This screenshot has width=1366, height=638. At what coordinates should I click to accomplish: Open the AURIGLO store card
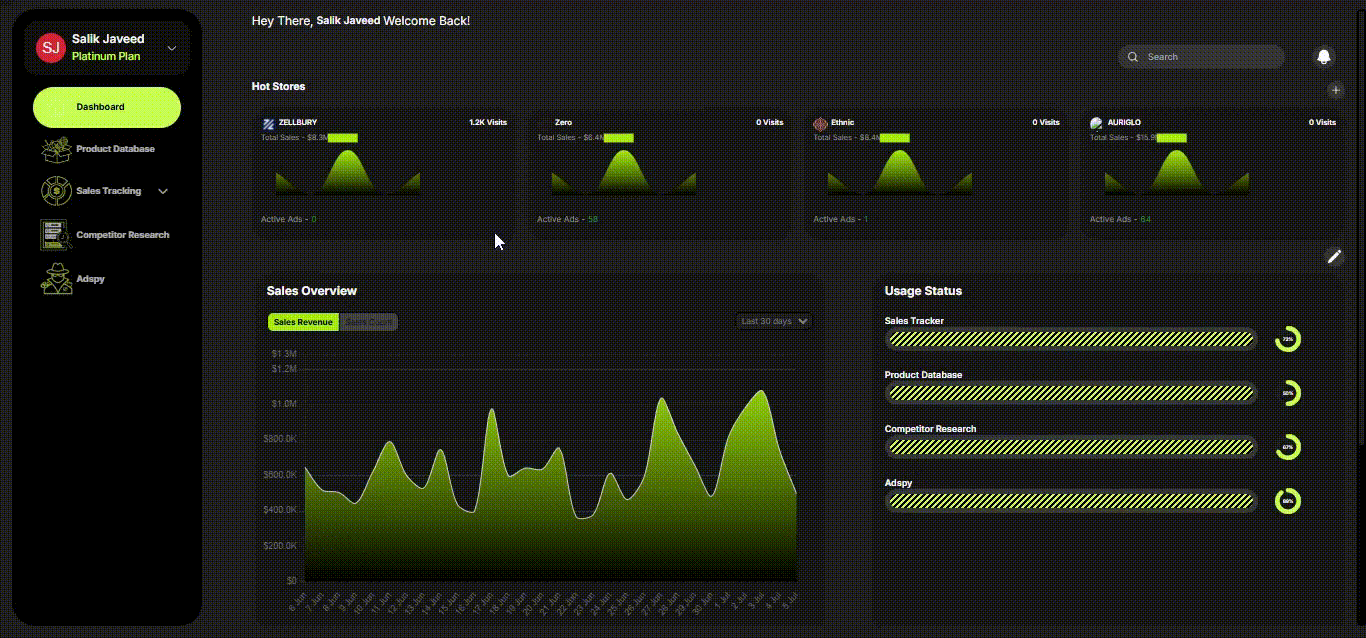coord(1212,172)
